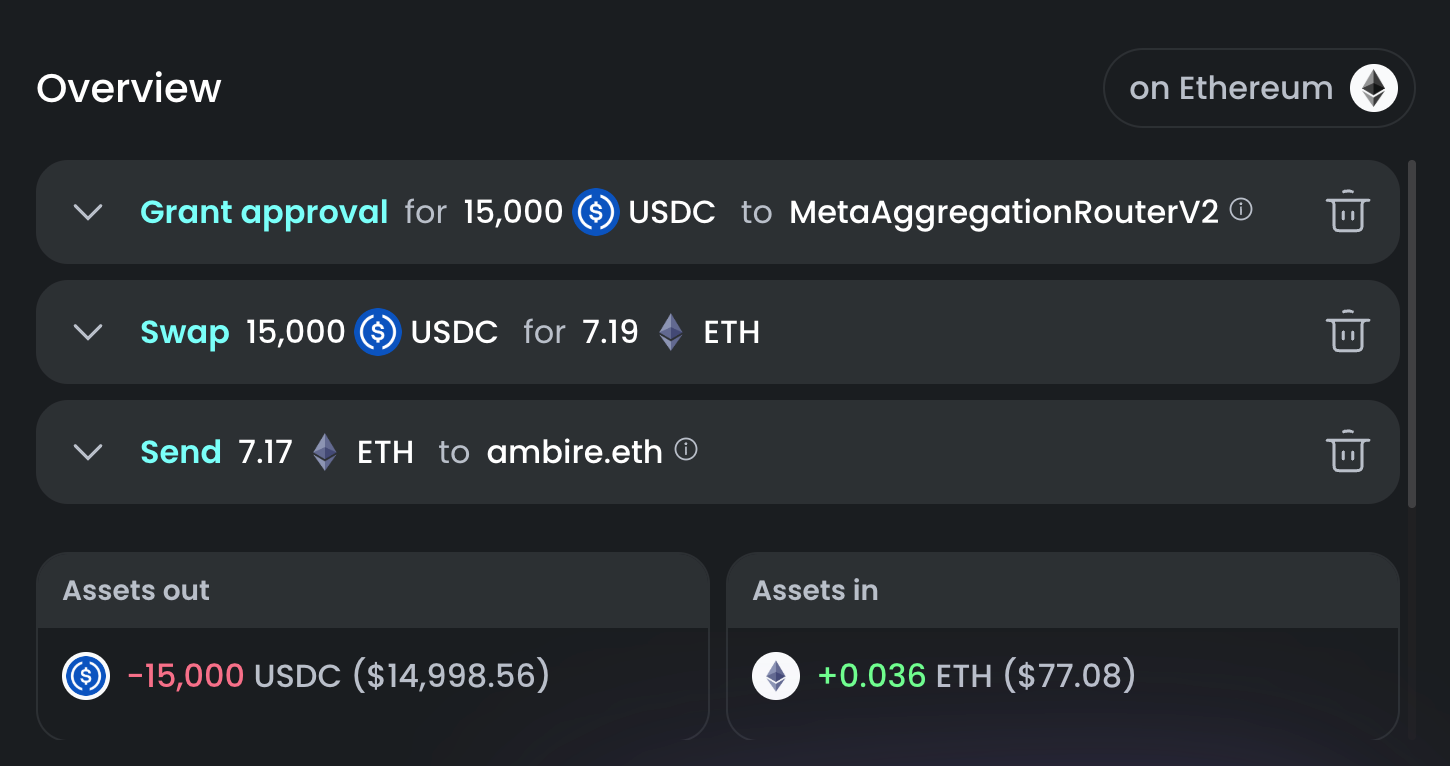This screenshot has height=766, width=1450.
Task: Click USDC icon in Swap row
Action: click(378, 332)
